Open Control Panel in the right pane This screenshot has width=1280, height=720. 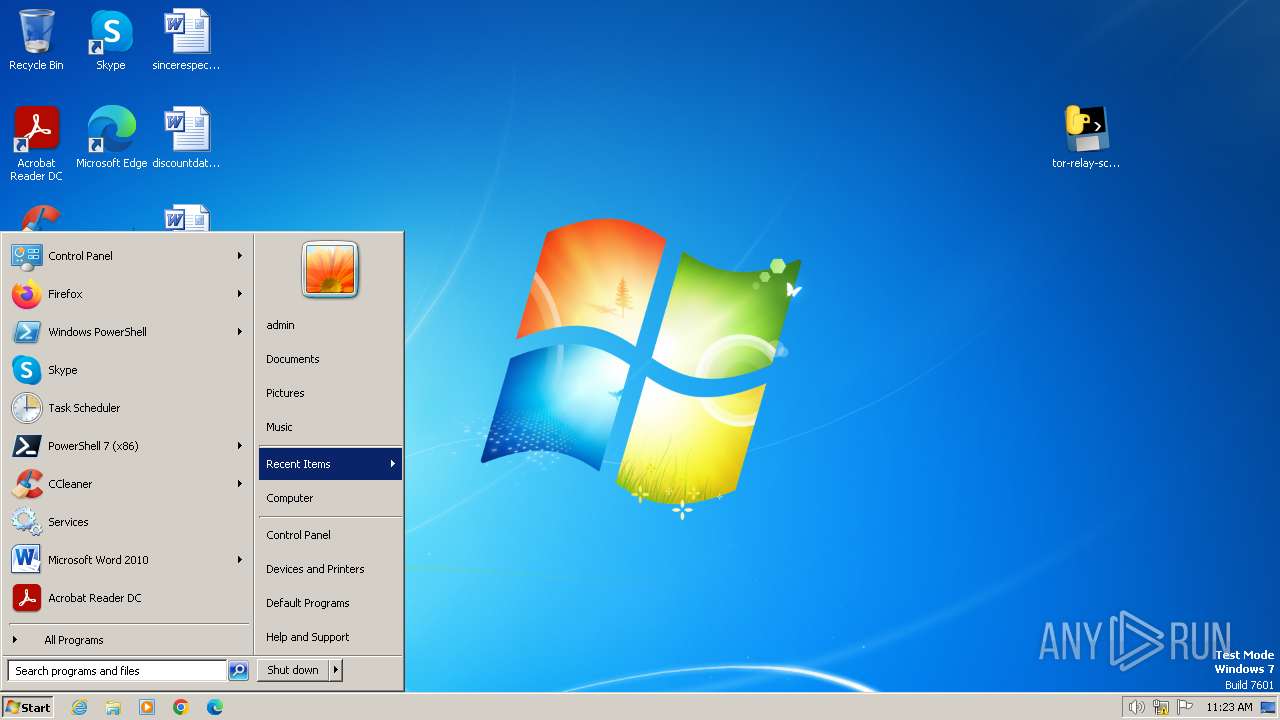pos(330,535)
